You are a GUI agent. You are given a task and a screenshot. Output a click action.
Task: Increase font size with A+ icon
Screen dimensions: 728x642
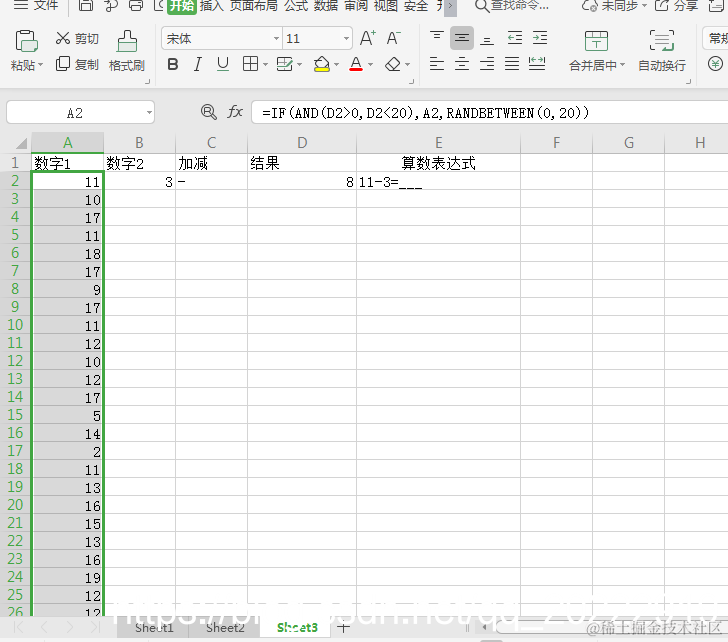368,38
